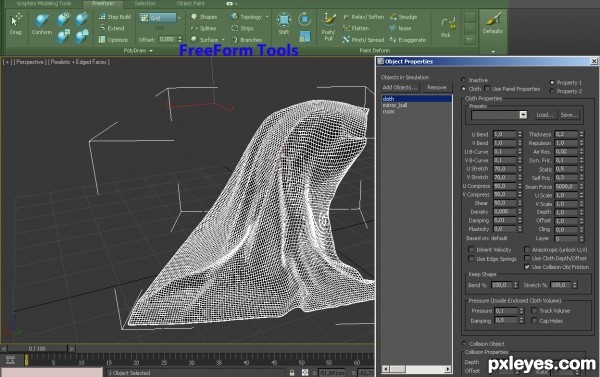Click the shift rotate icon in ribbon

tap(305, 19)
